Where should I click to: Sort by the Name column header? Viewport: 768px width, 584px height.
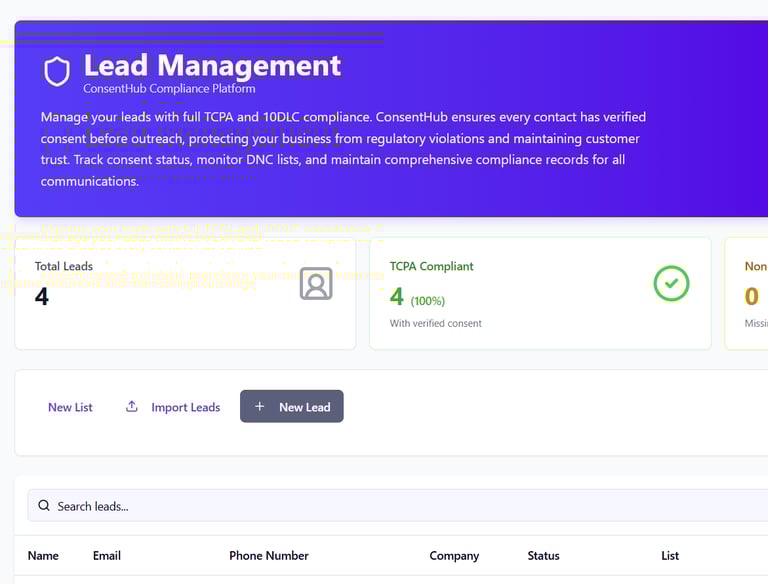coord(43,556)
